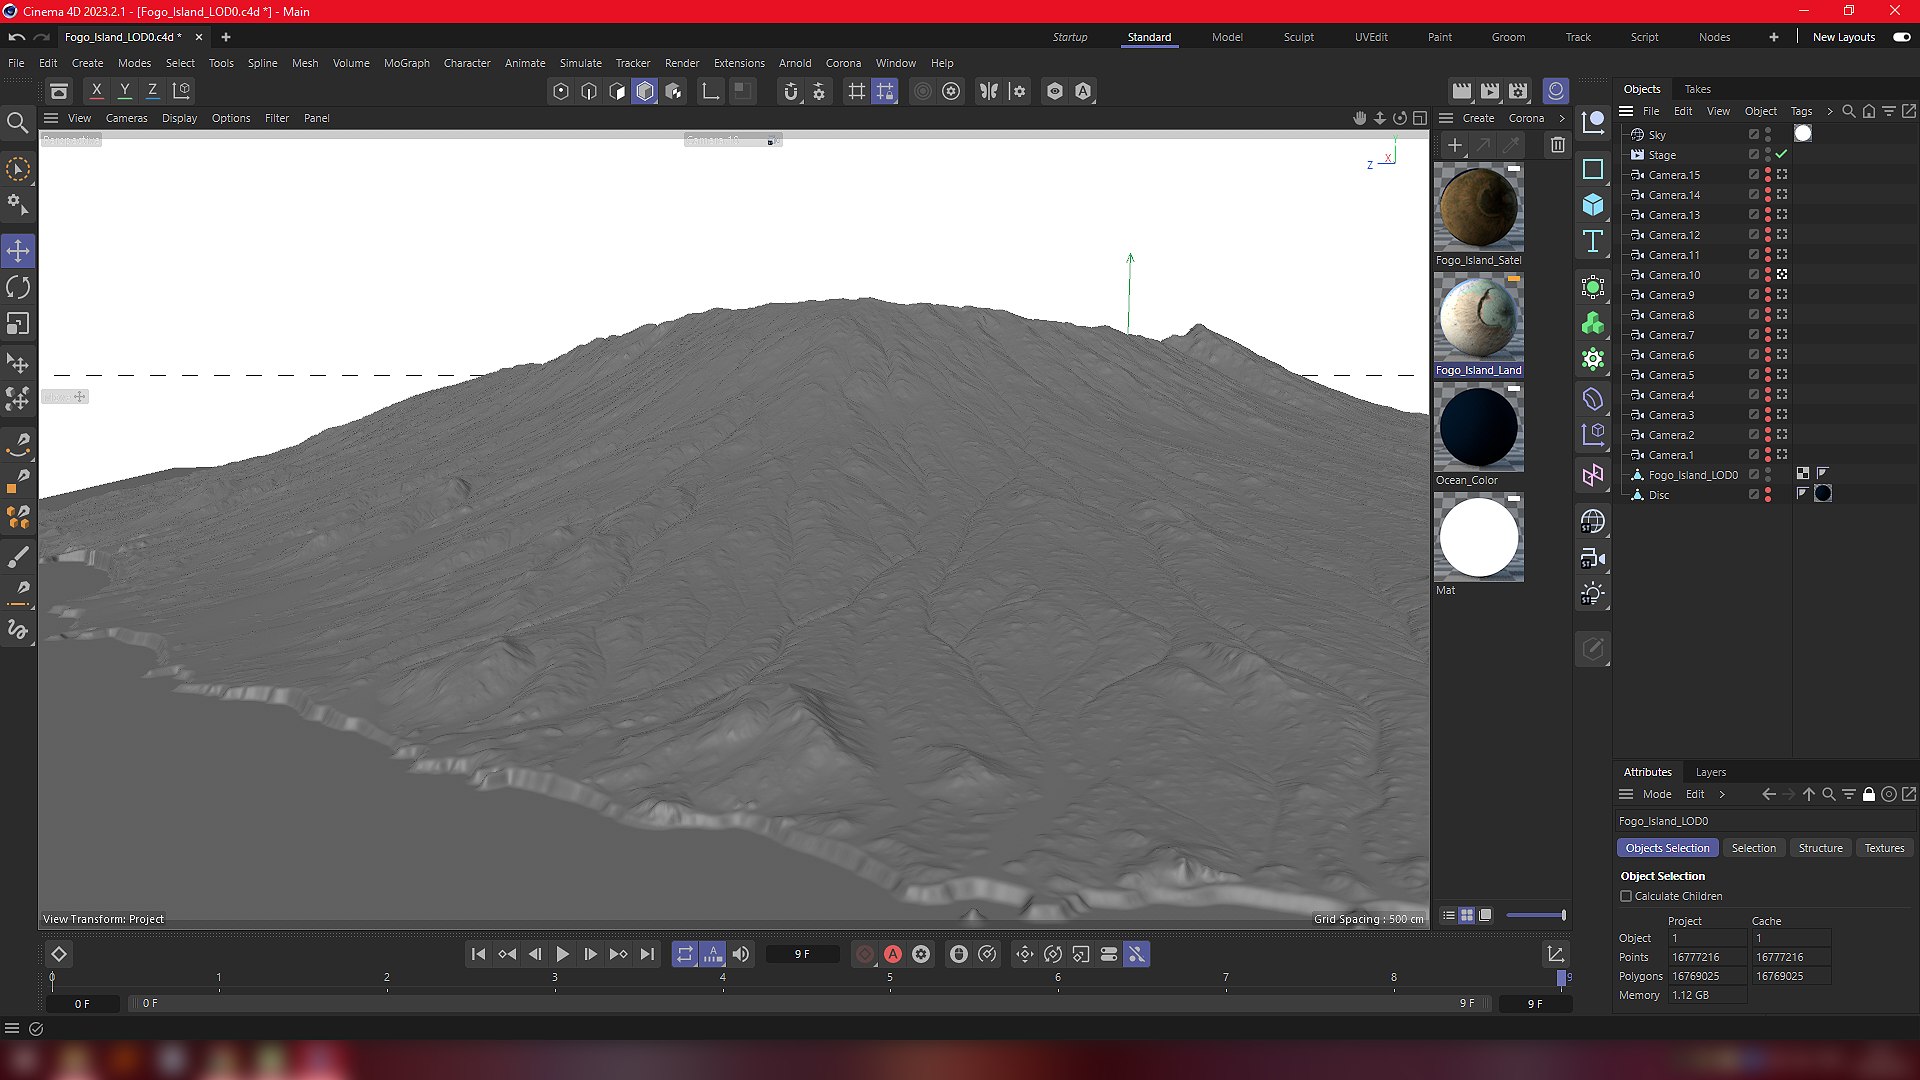Add a new material with plus icon
1920x1080 pixels.
click(x=1455, y=145)
